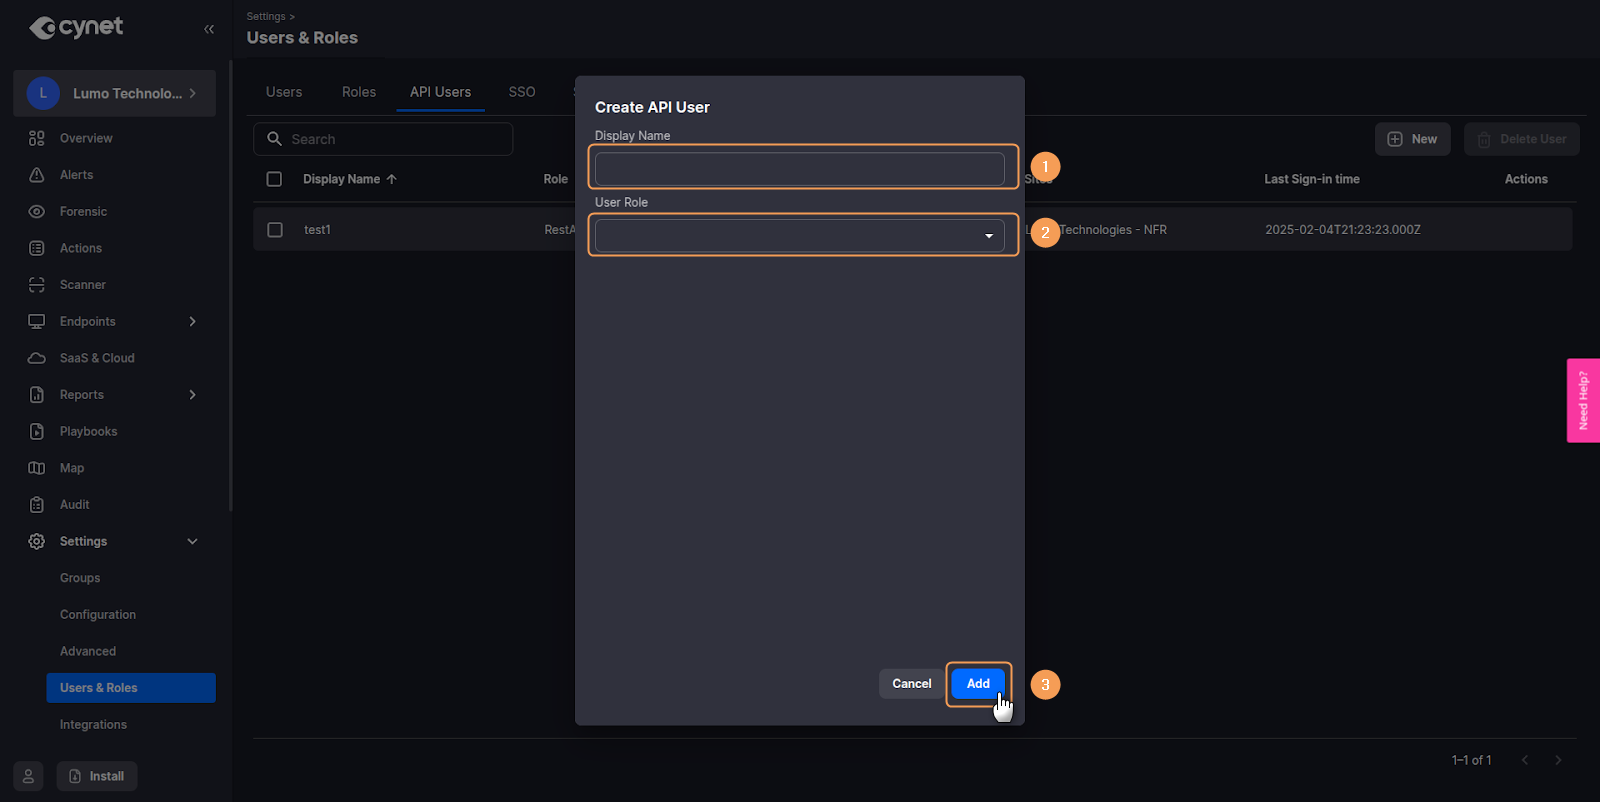The width and height of the screenshot is (1600, 802).
Task: Tick the select-all checkbox in table header
Action: point(274,179)
